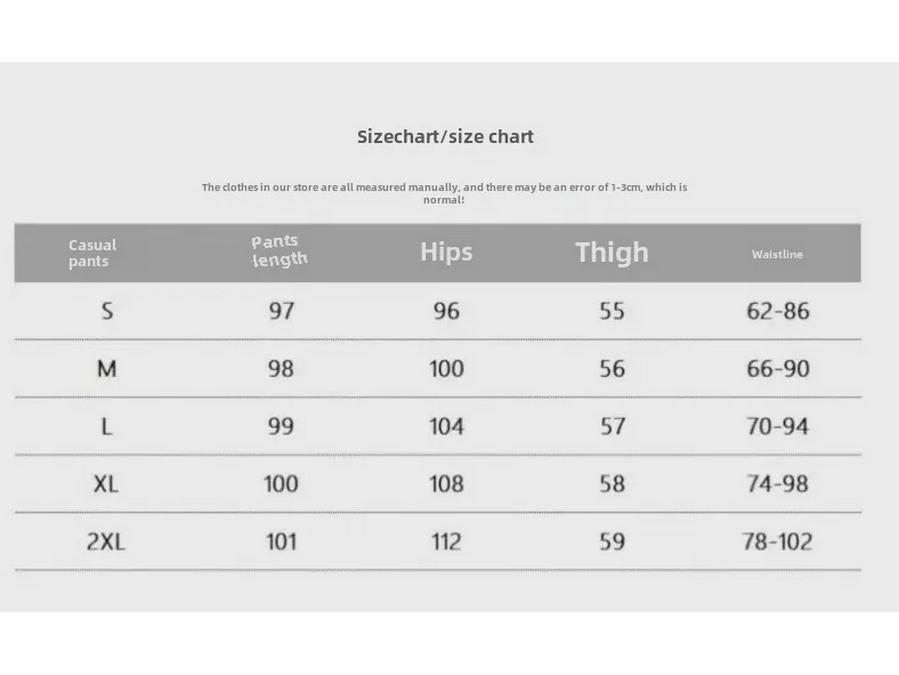Select hips value 112 in 2XL row
Screen dimensions: 899x675
tap(446, 542)
